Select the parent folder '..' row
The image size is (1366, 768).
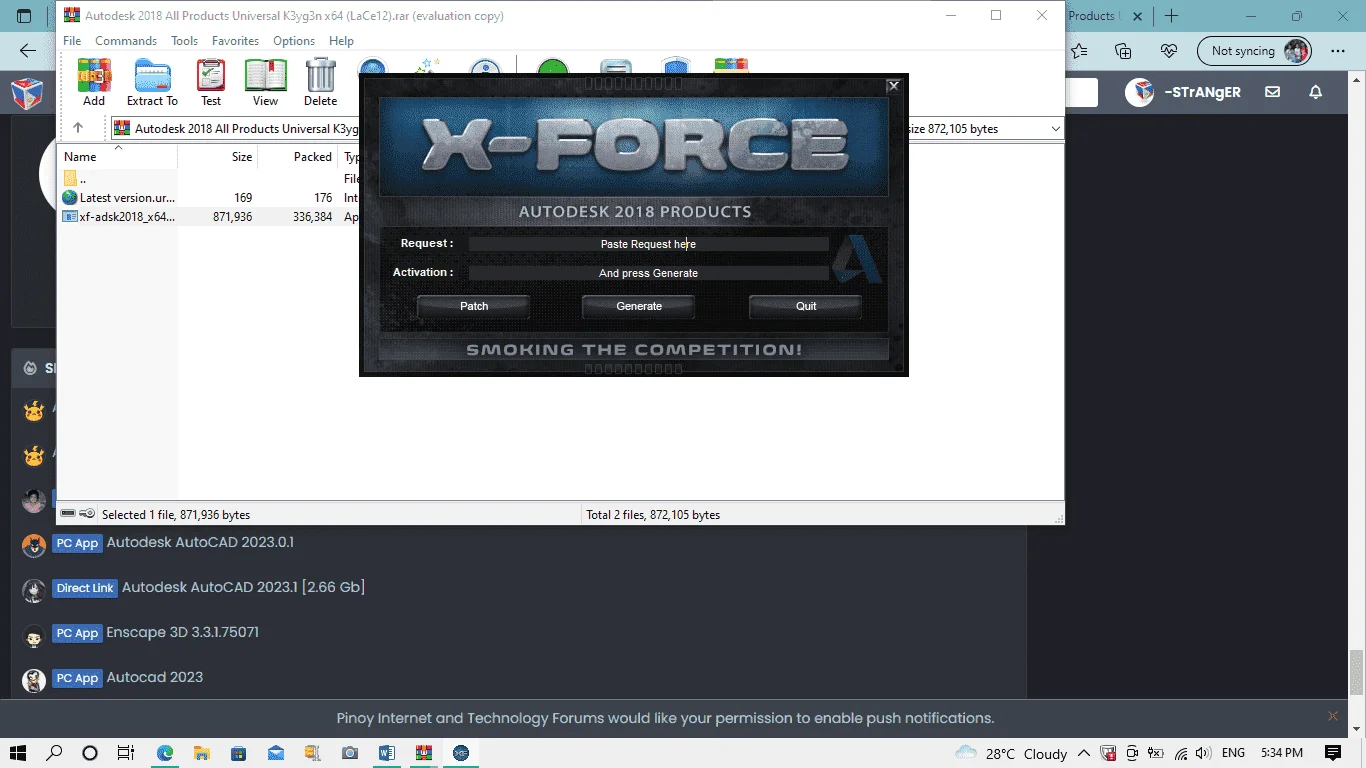coord(210,178)
